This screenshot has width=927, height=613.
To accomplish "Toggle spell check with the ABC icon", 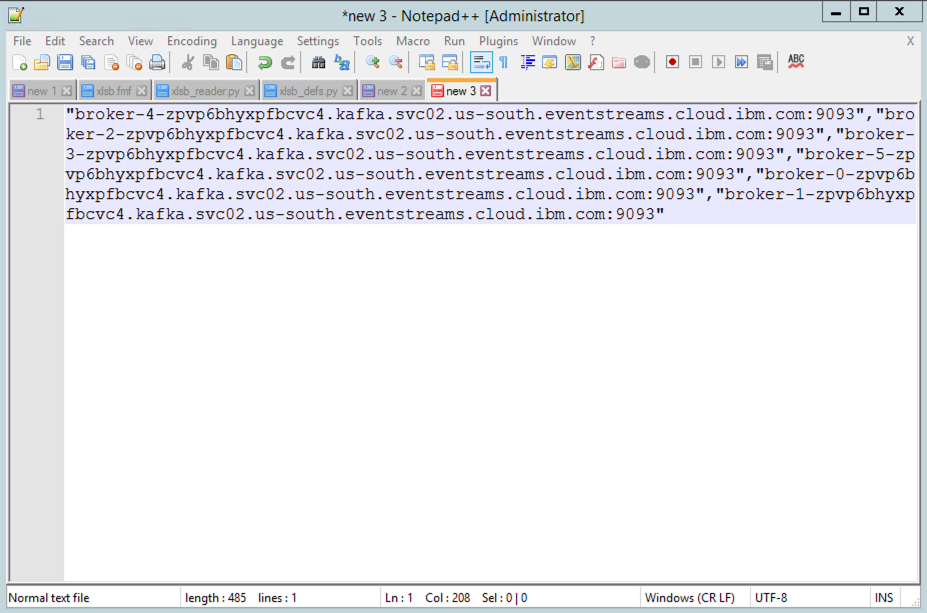I will [796, 61].
